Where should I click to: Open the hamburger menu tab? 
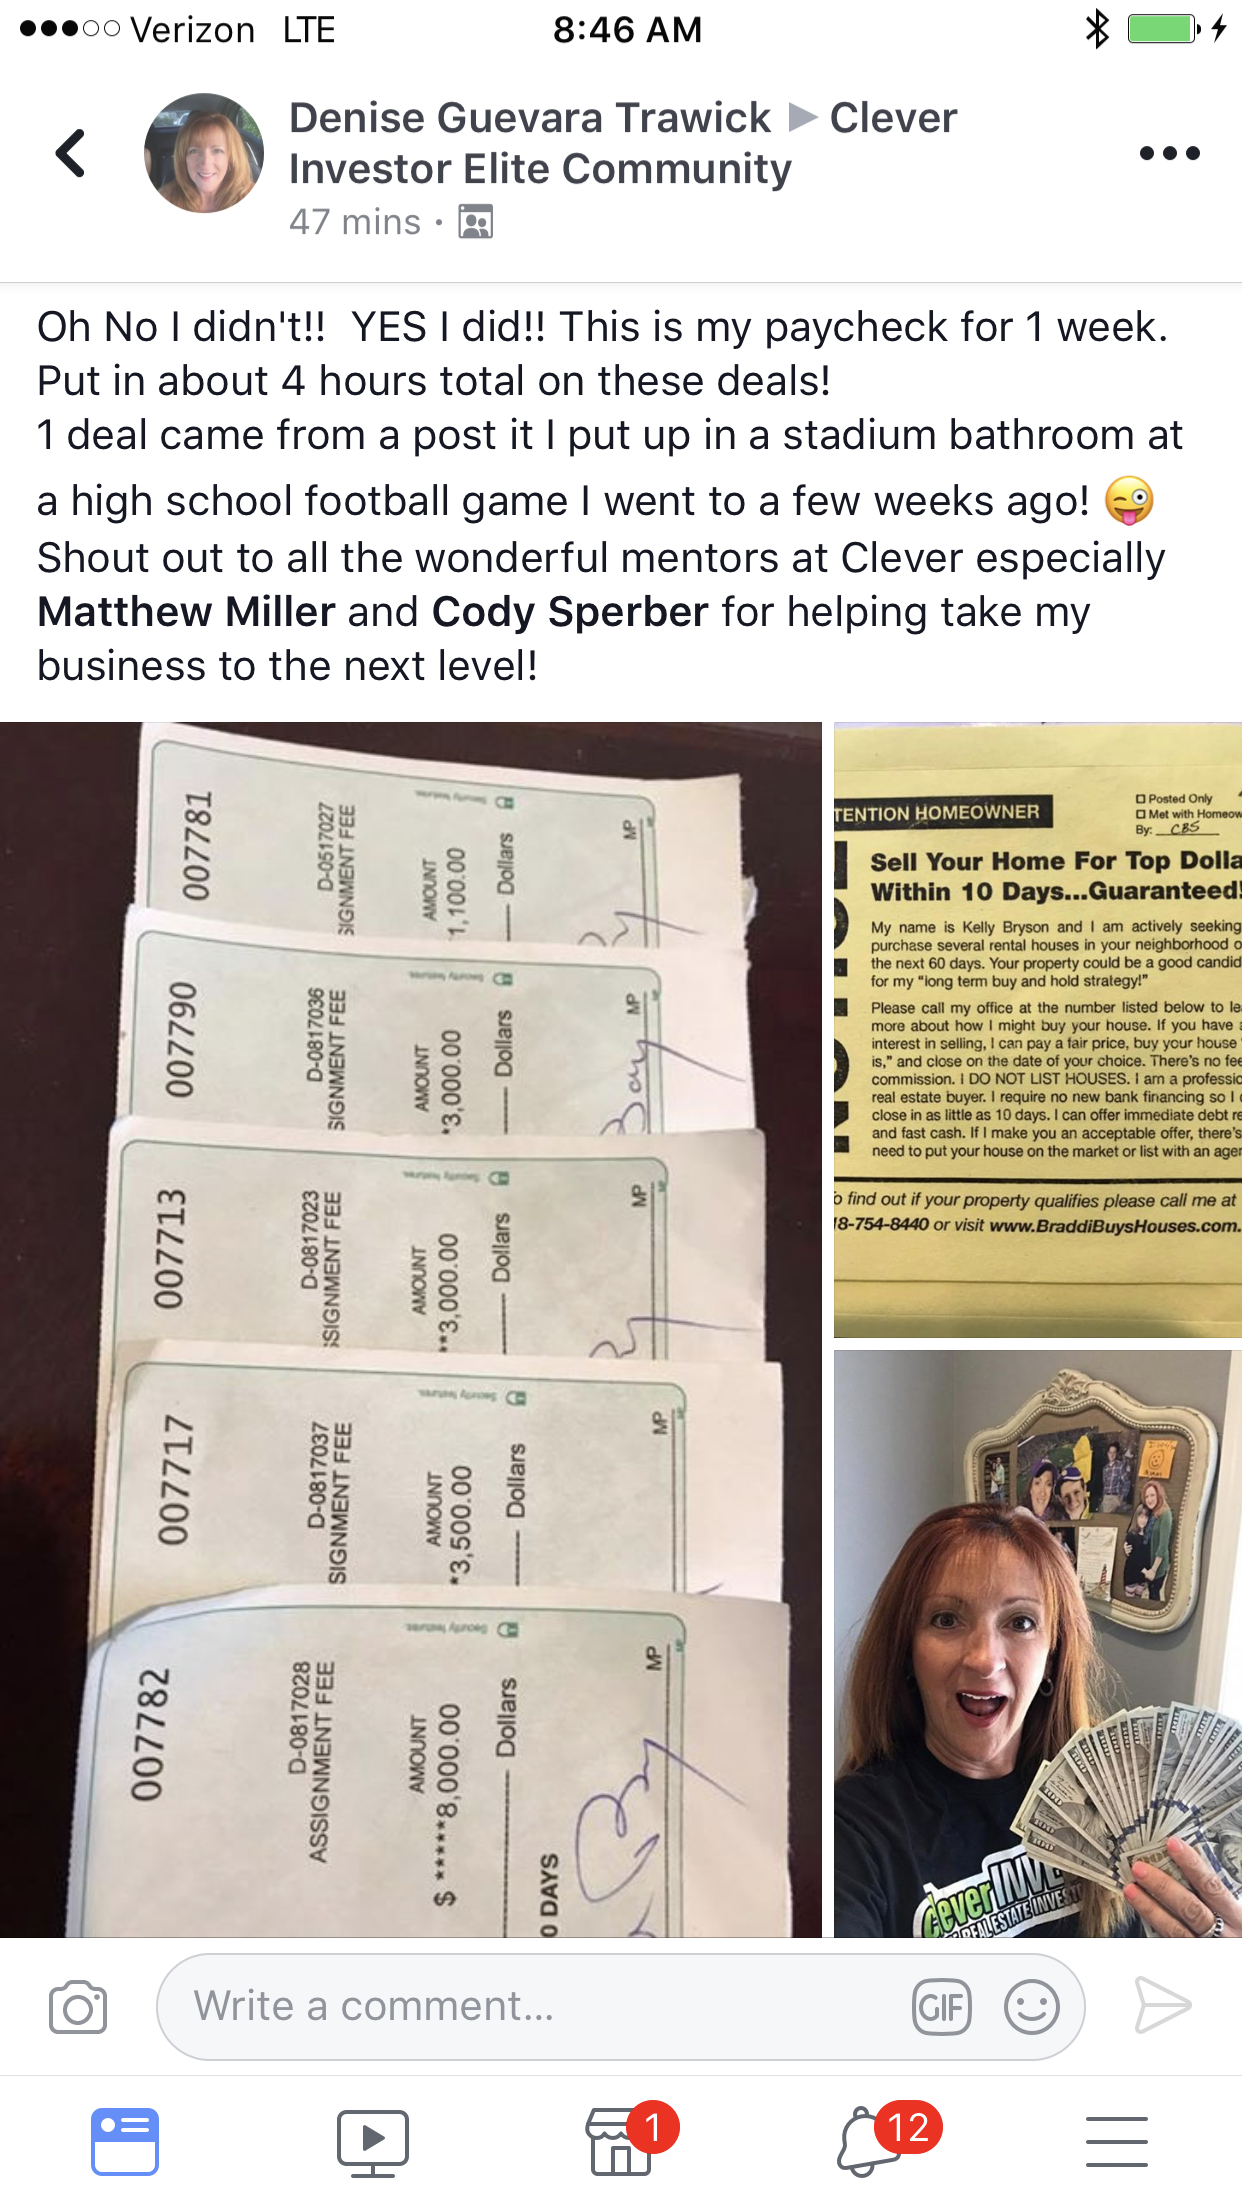pyautogui.click(x=1117, y=2142)
